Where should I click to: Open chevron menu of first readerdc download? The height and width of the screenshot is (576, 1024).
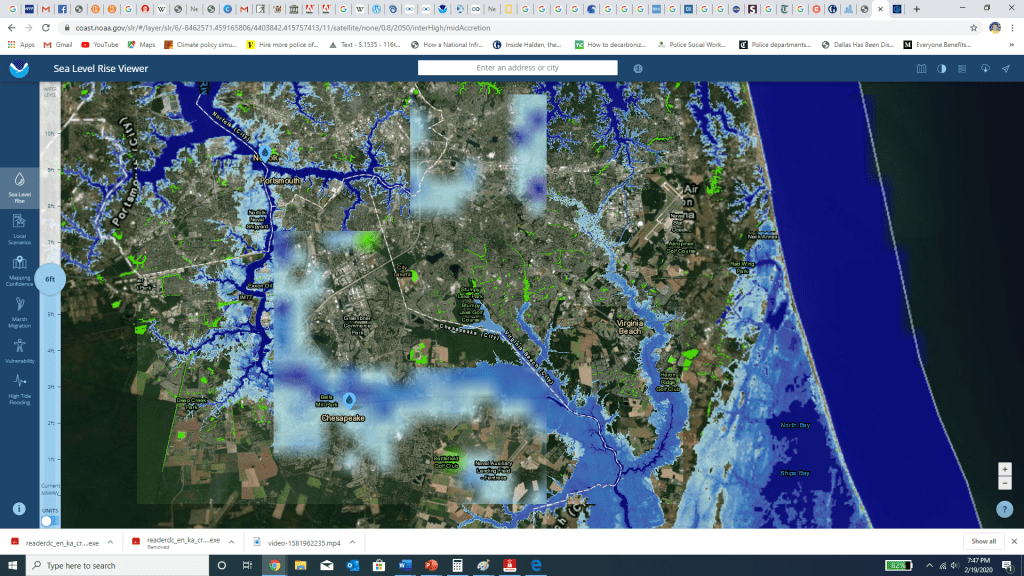click(108, 542)
